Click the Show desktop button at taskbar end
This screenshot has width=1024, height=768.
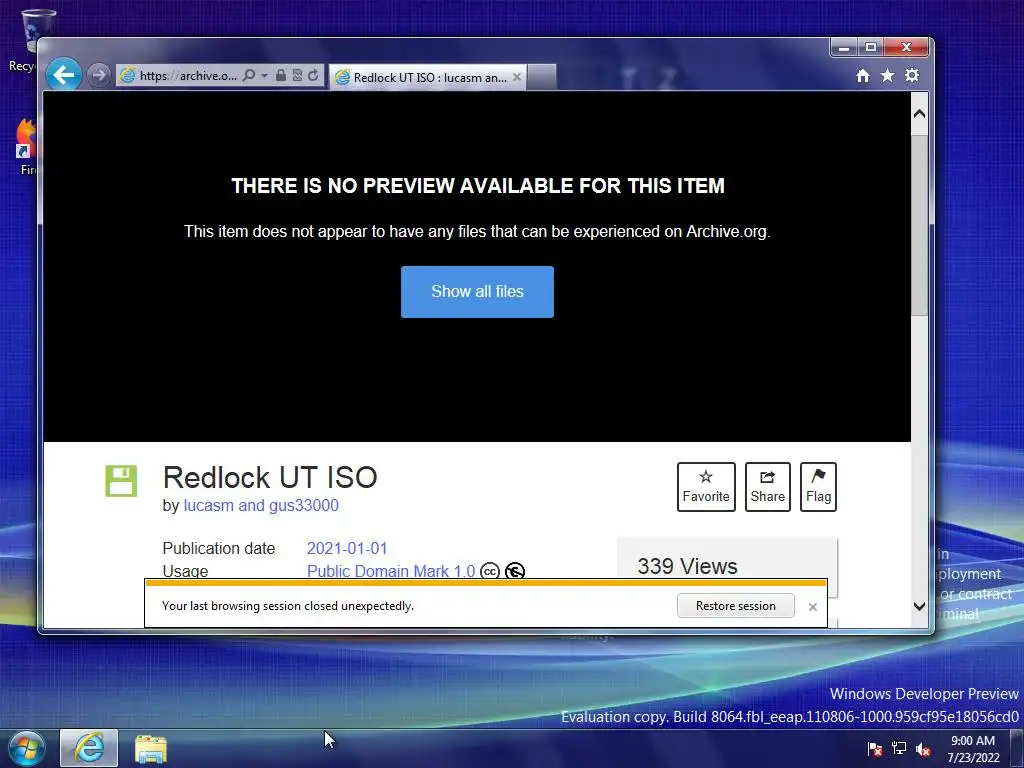1017,749
